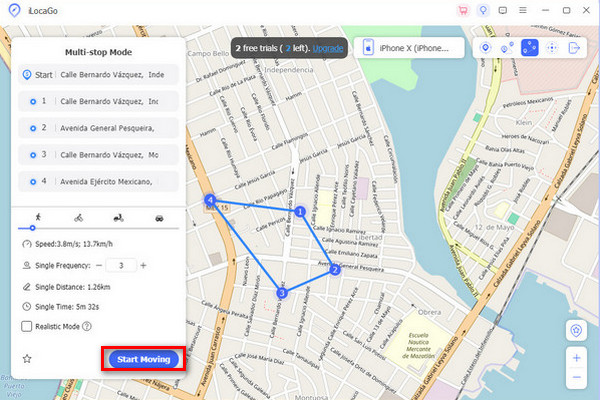This screenshot has height=400, width=600.
Task: Select the teleport mode icon
Action: (486, 48)
